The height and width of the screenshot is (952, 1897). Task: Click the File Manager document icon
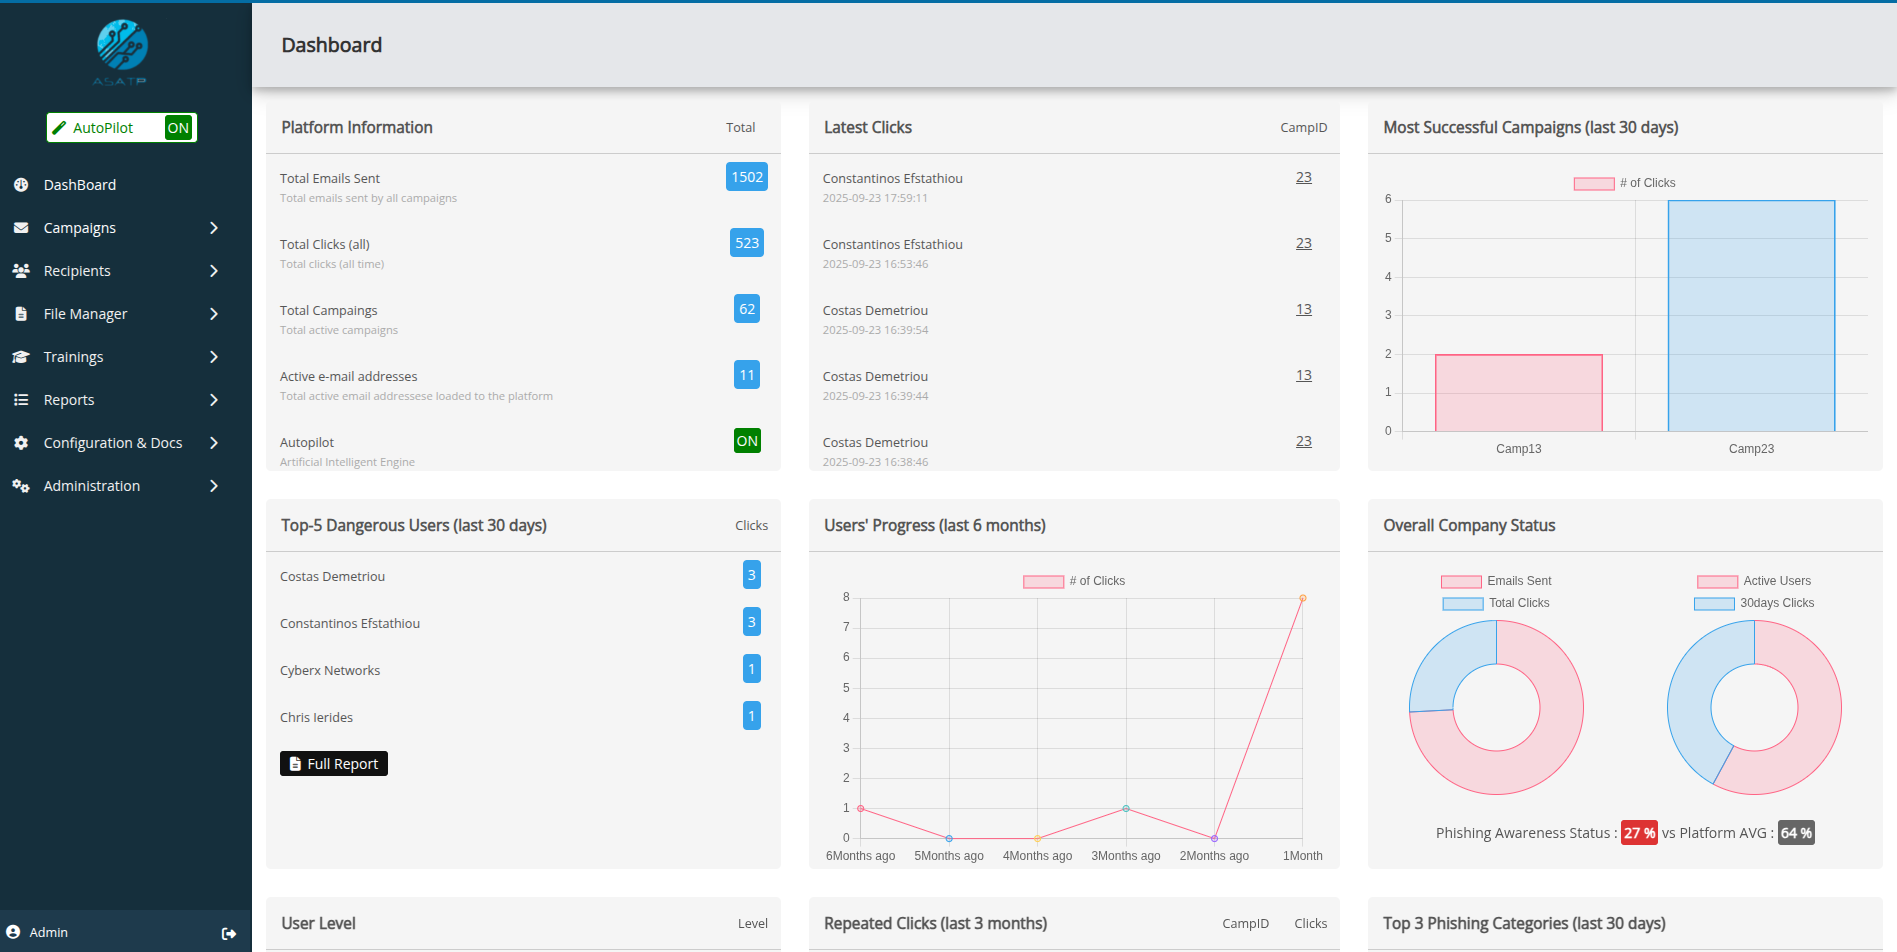click(21, 314)
